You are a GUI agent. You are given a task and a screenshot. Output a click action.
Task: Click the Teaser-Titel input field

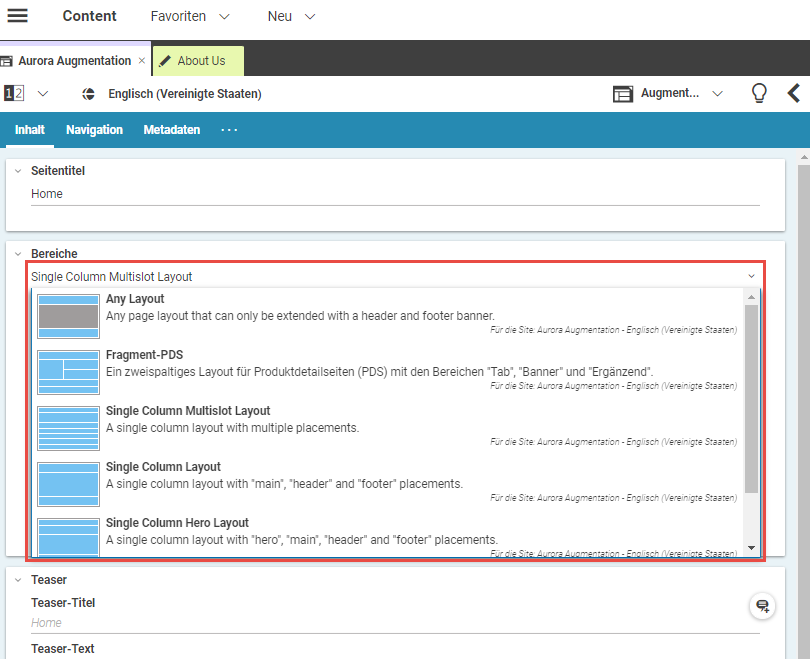pyautogui.click(x=395, y=622)
